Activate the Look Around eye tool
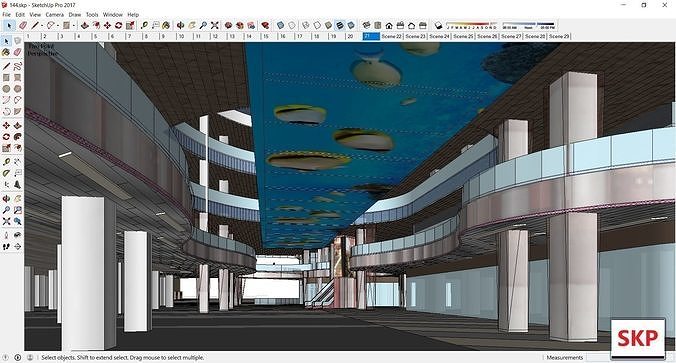The width and height of the screenshot is (676, 363). (x=17, y=235)
